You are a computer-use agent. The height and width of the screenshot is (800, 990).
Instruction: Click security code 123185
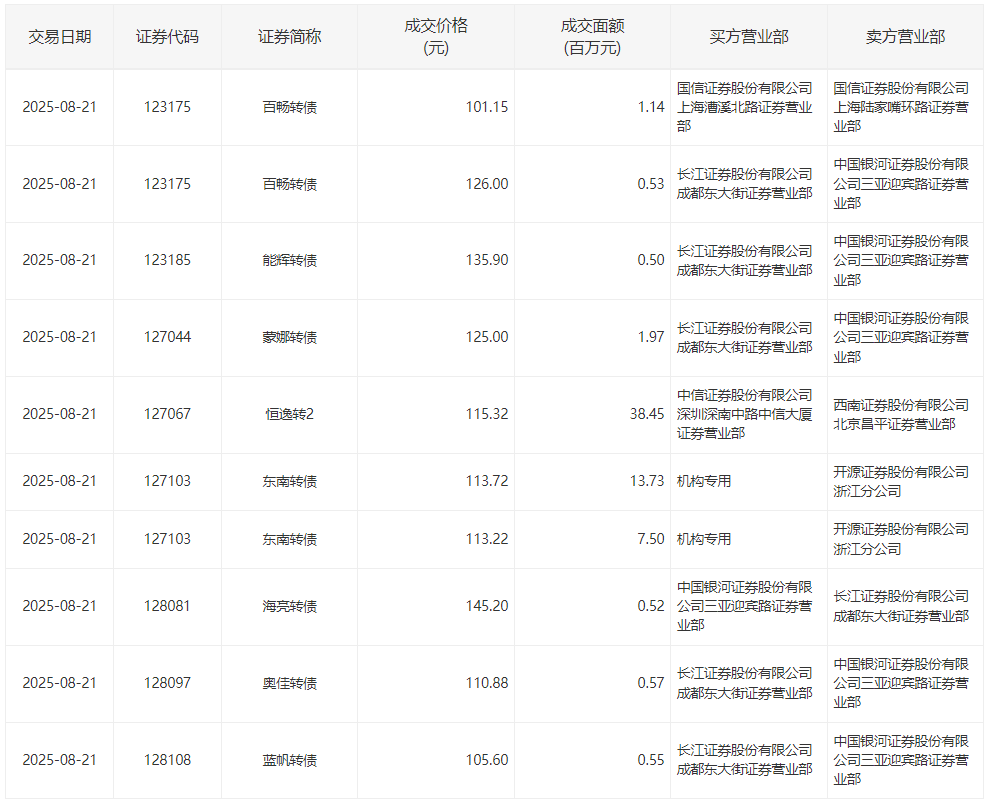click(x=167, y=261)
